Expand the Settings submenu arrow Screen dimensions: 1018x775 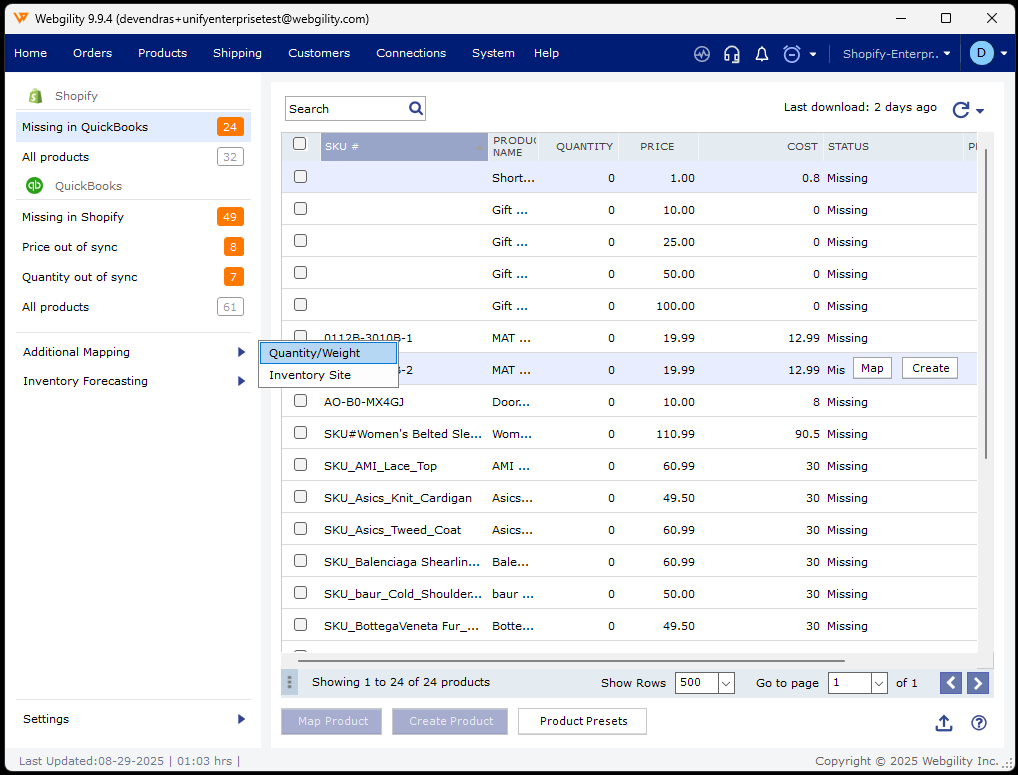tap(241, 719)
